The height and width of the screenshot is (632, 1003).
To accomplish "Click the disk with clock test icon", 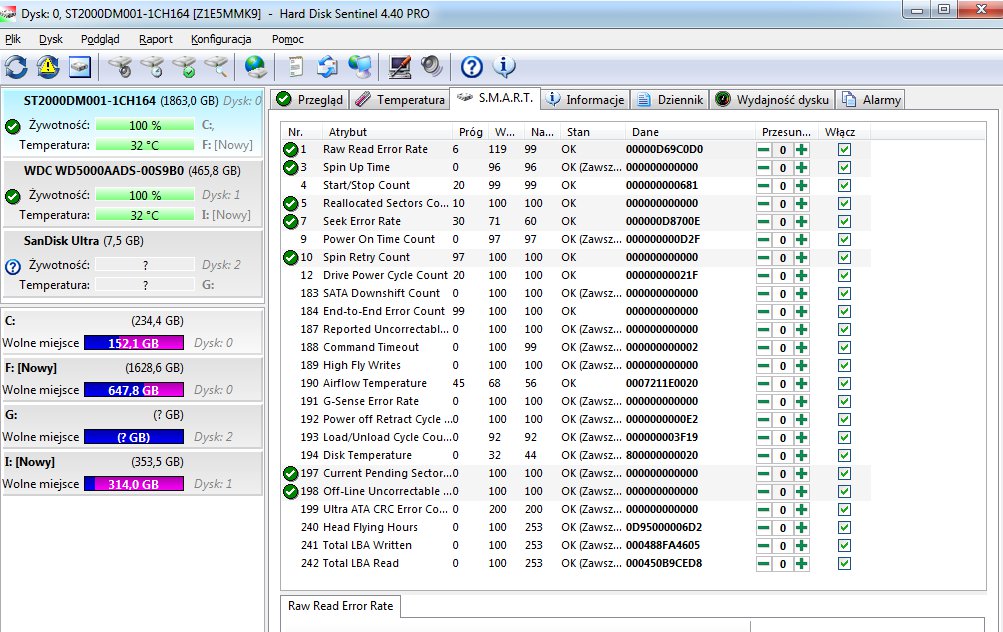I will tap(152, 67).
